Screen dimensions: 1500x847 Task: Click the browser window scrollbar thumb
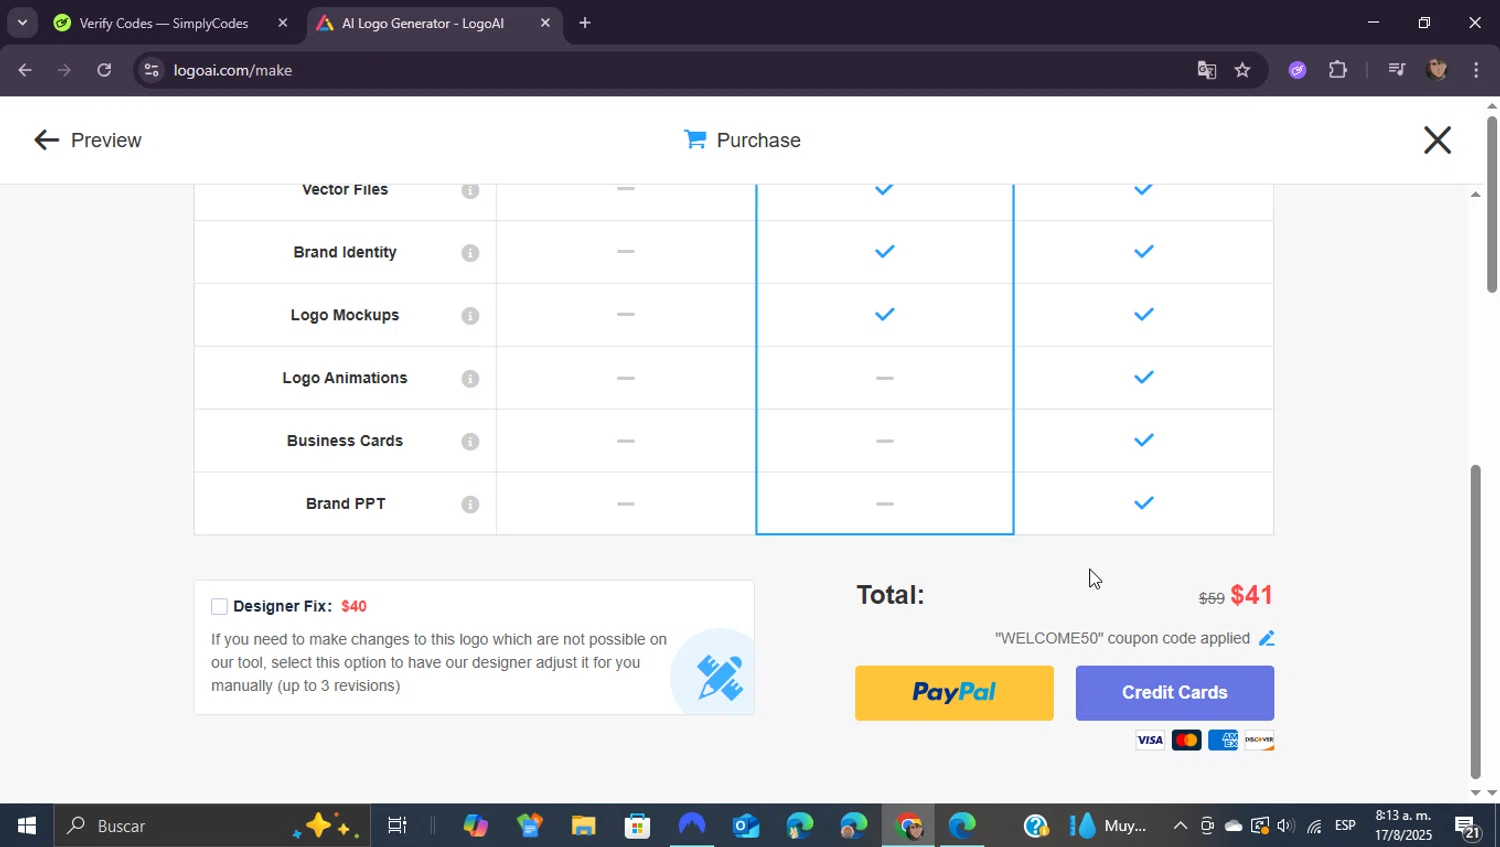(x=1492, y=204)
